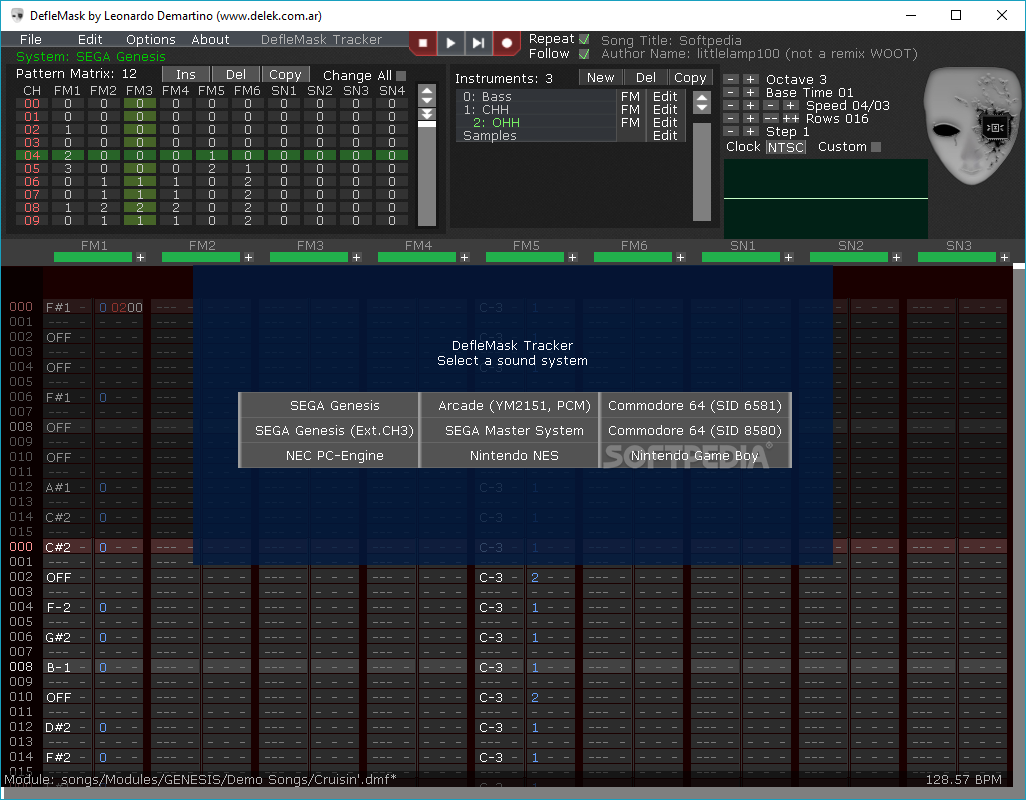The width and height of the screenshot is (1026, 800).
Task: Expand SN1 channel columns with plus icon
Action: coord(788,258)
